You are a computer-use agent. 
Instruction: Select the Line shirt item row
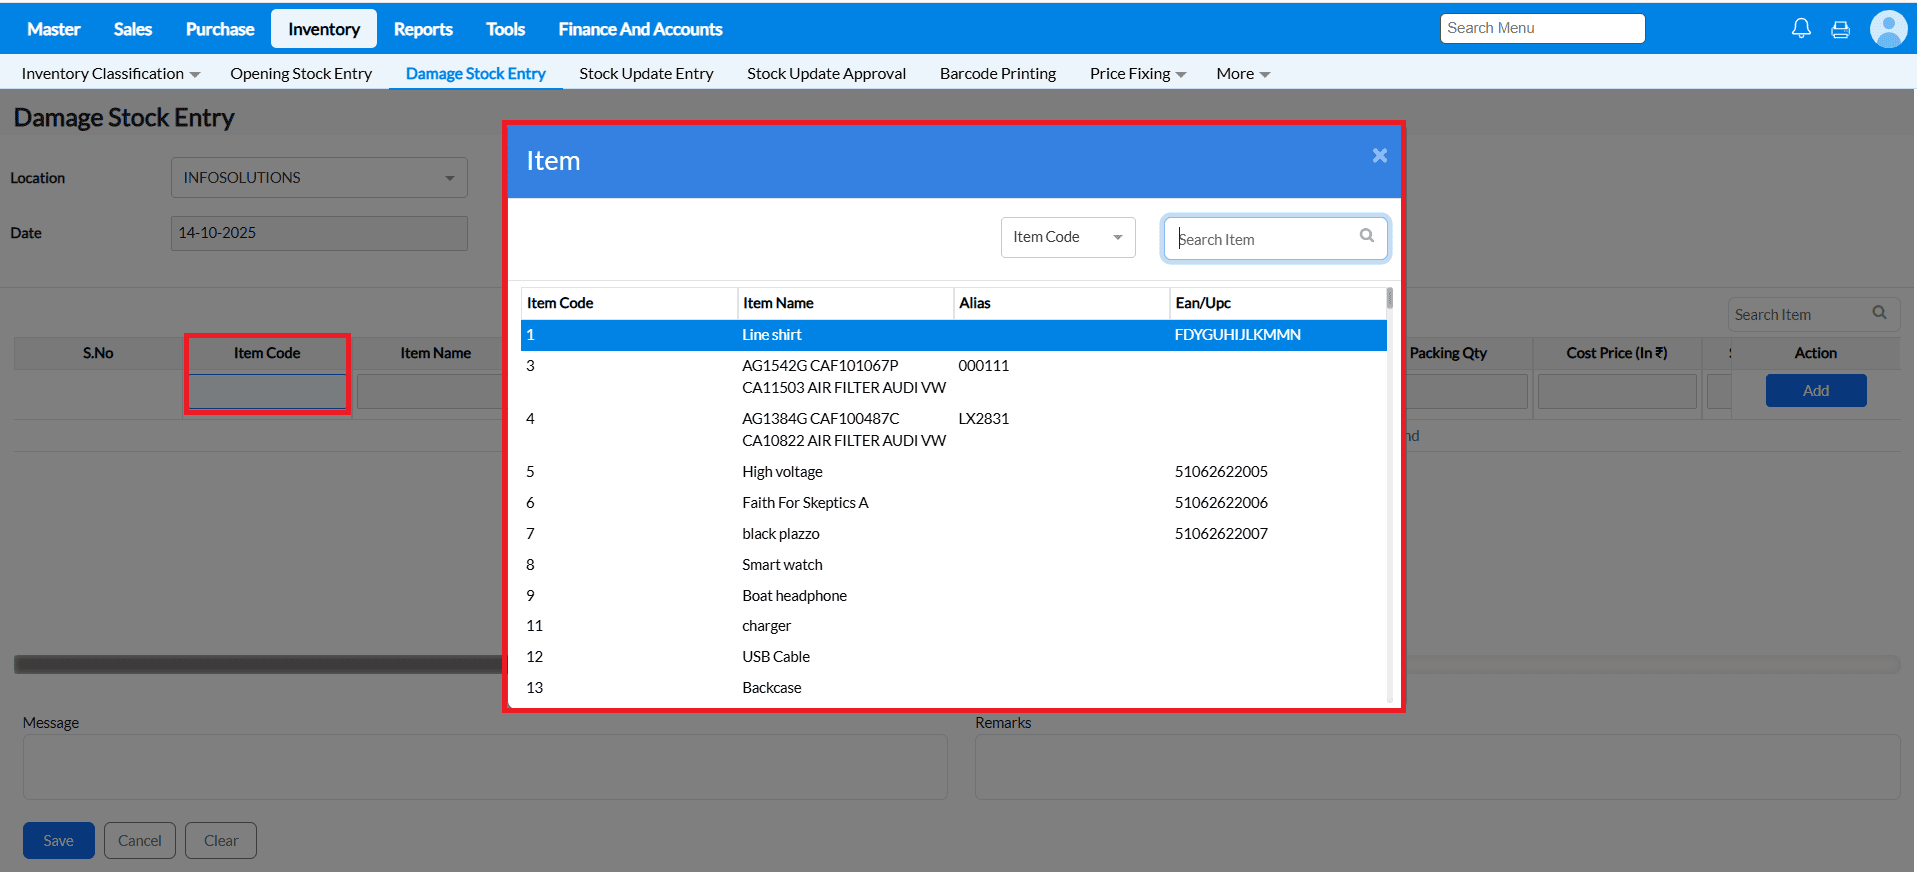tap(952, 335)
